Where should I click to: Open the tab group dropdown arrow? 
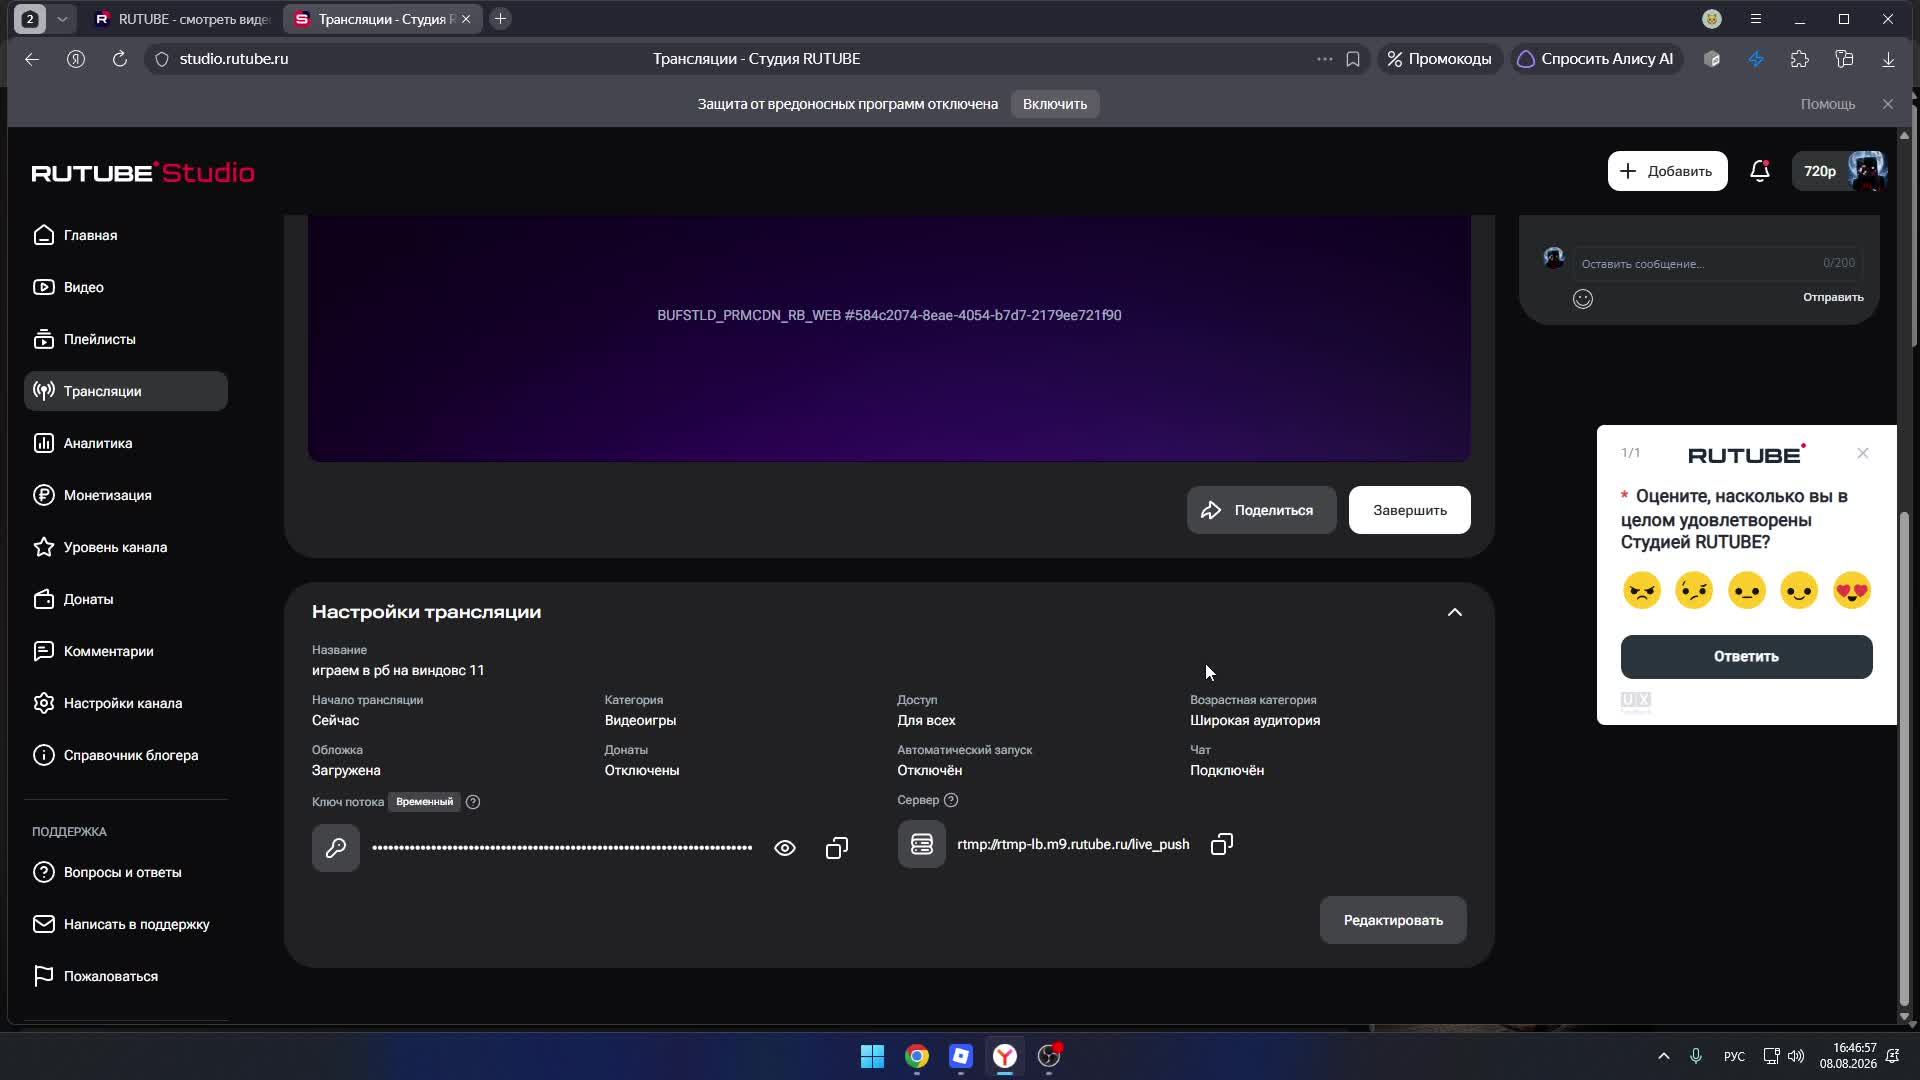click(62, 19)
